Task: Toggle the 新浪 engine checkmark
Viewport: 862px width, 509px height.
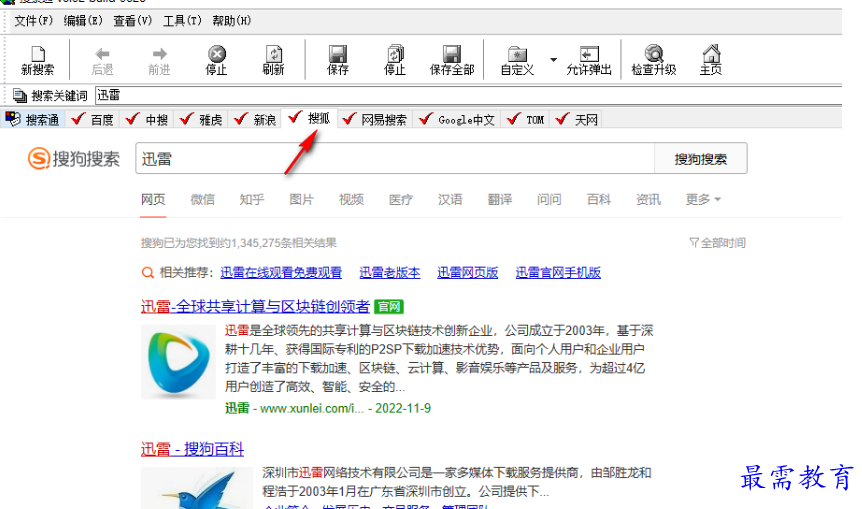Action: tap(241, 119)
